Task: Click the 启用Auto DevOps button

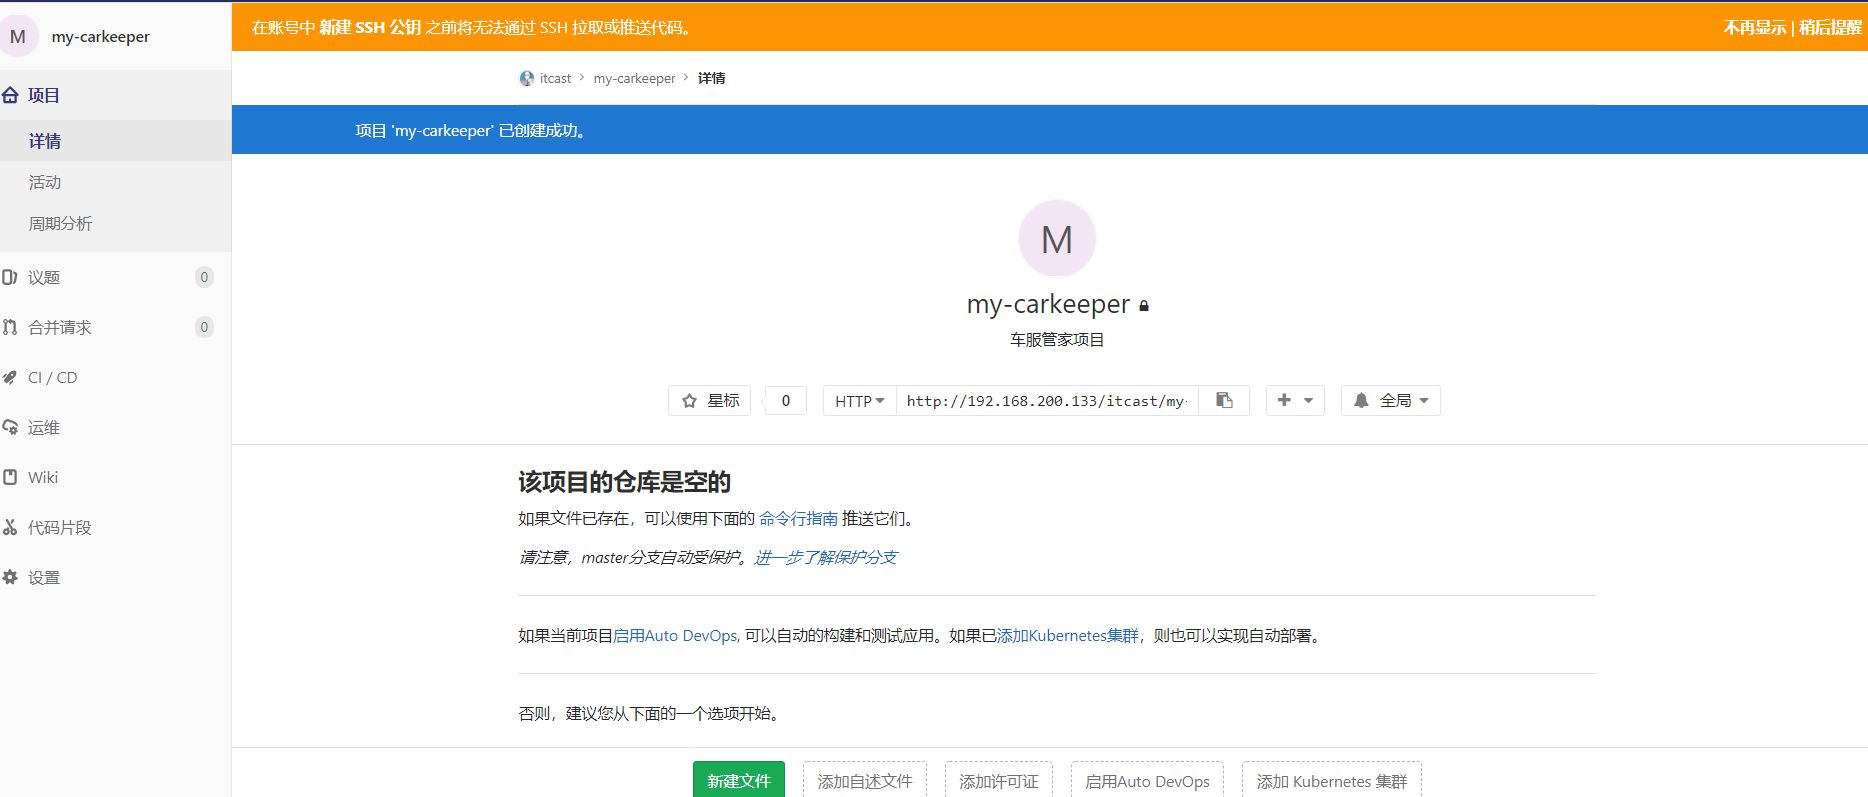Action: click(1147, 780)
